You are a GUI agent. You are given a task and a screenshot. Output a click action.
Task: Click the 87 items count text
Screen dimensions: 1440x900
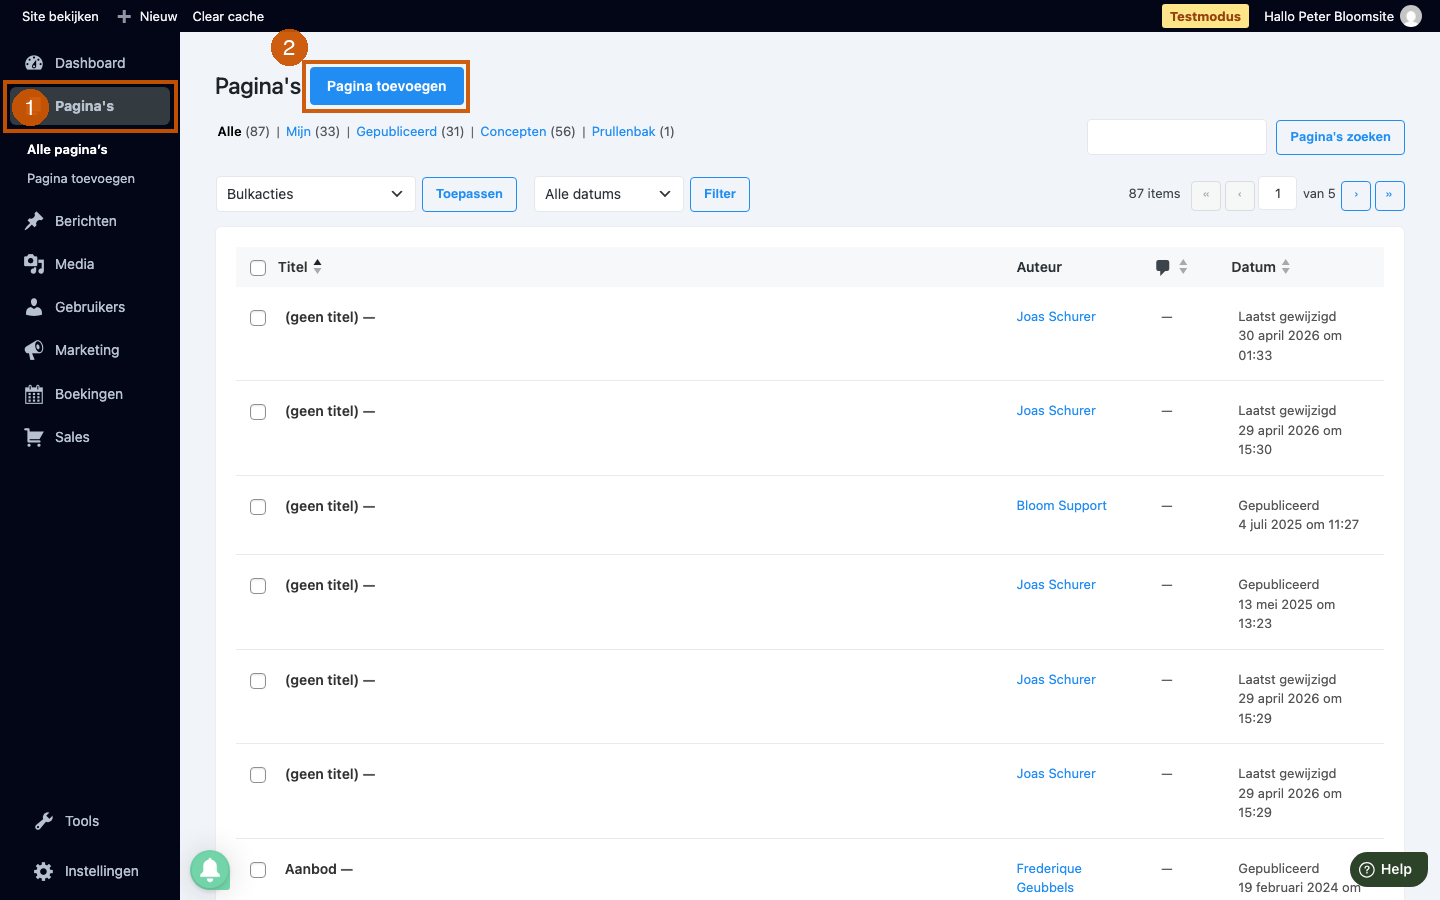pos(1154,194)
